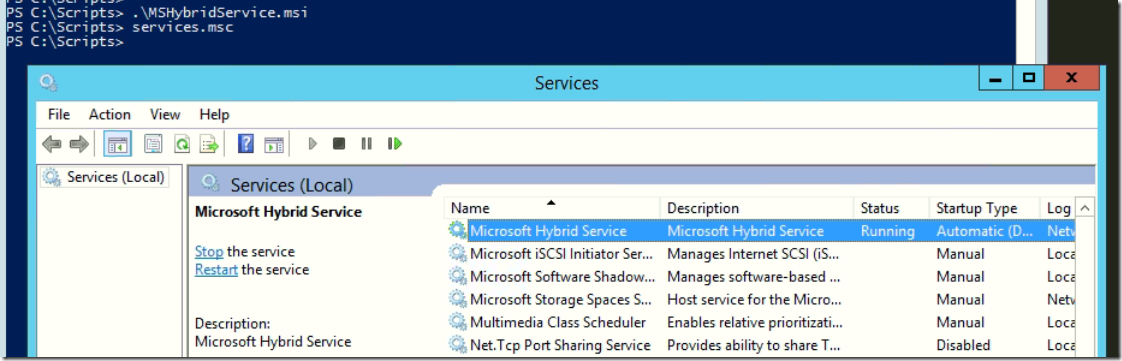Click gear icon of Microsoft Software Shadow row
This screenshot has height=361, width=1122.
pyautogui.click(x=457, y=276)
